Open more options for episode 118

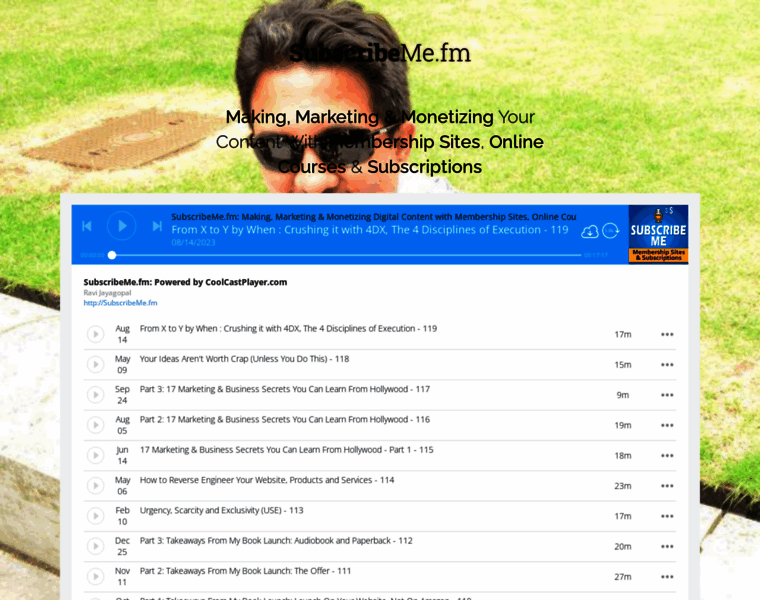click(x=667, y=364)
